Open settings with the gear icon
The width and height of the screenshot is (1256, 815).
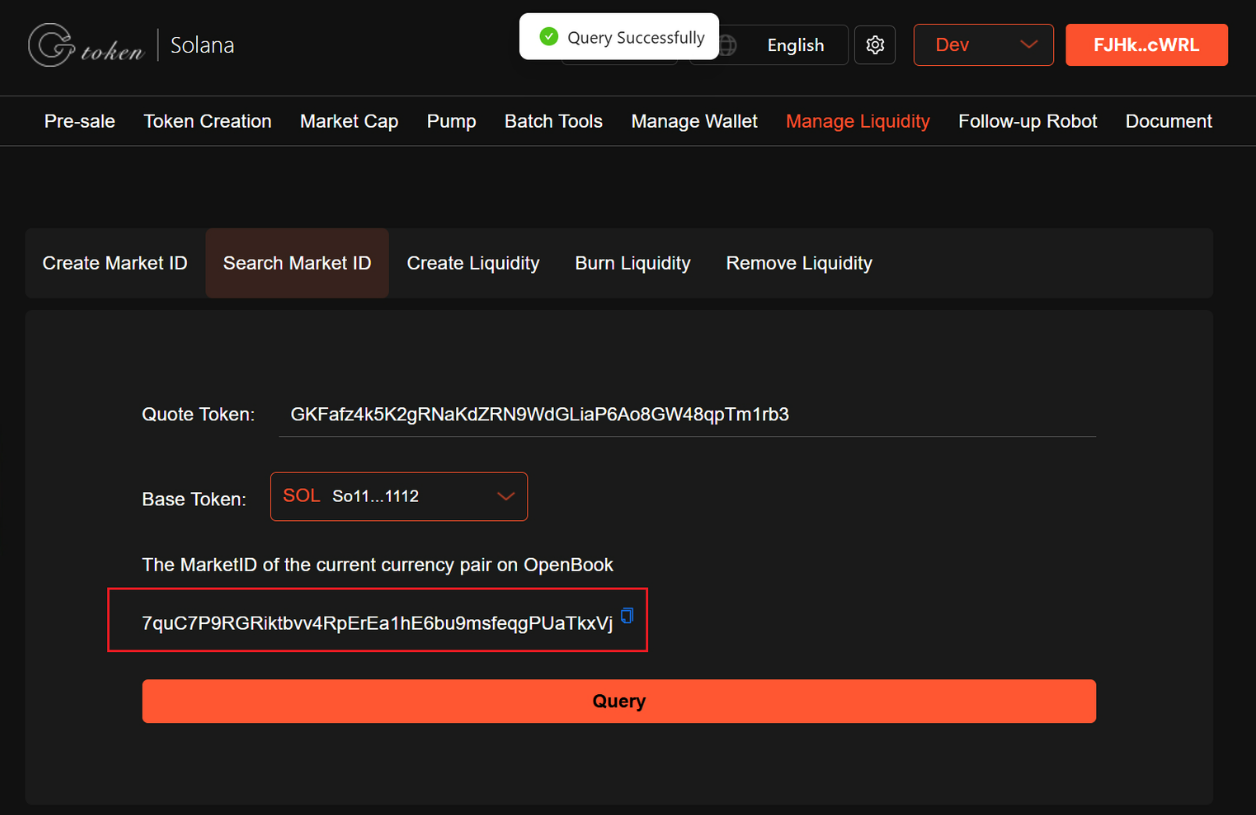[875, 45]
